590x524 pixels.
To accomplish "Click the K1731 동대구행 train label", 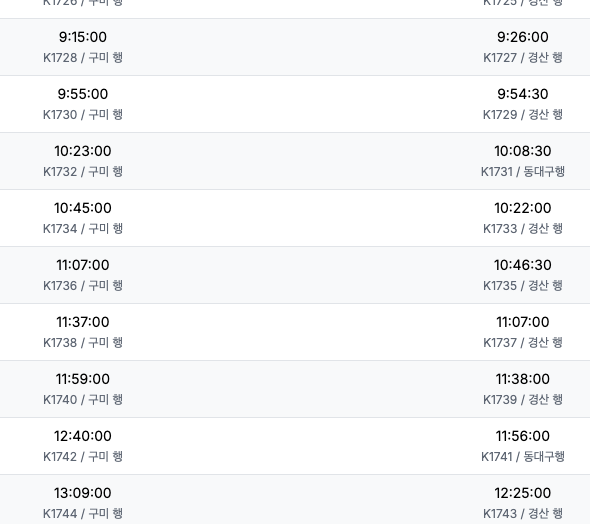I will [523, 172].
